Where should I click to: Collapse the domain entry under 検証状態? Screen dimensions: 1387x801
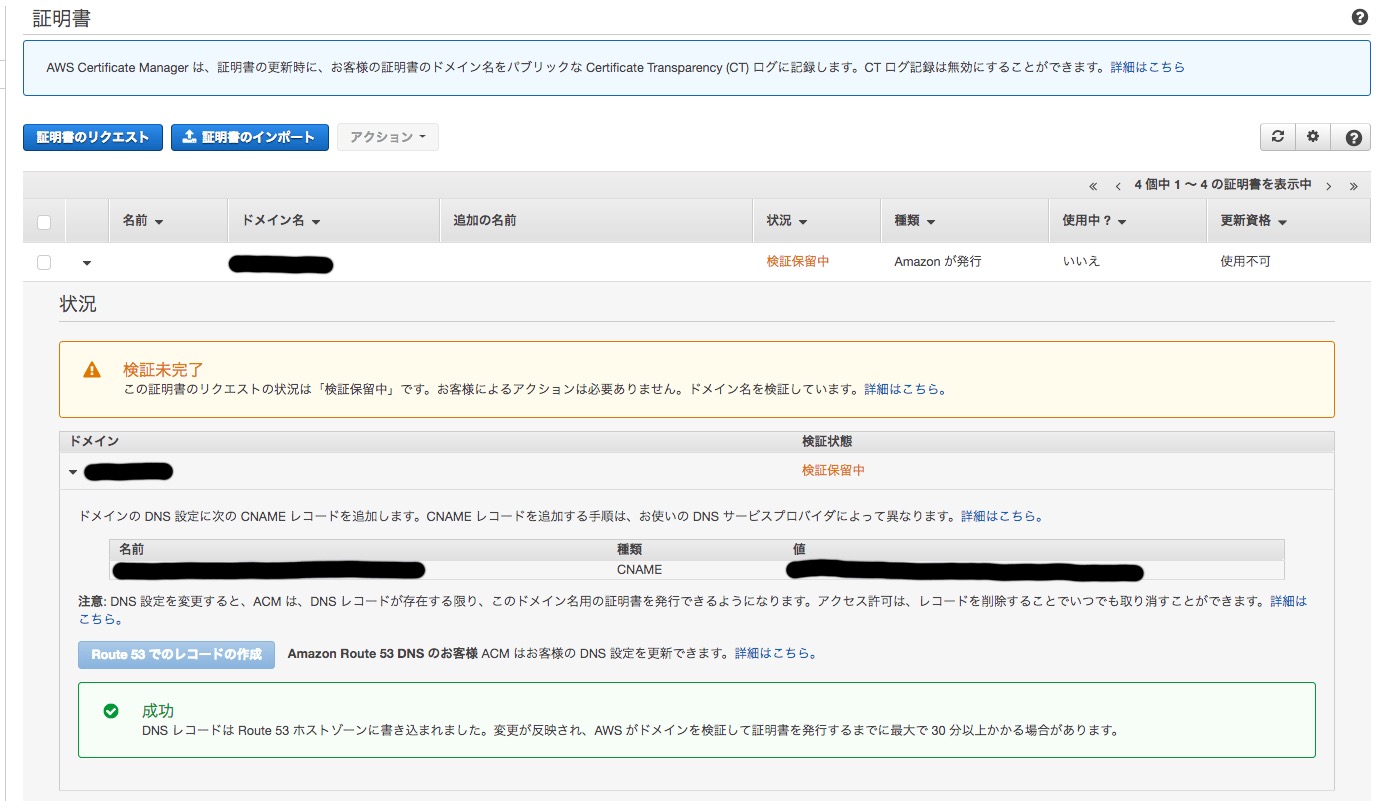(73, 471)
